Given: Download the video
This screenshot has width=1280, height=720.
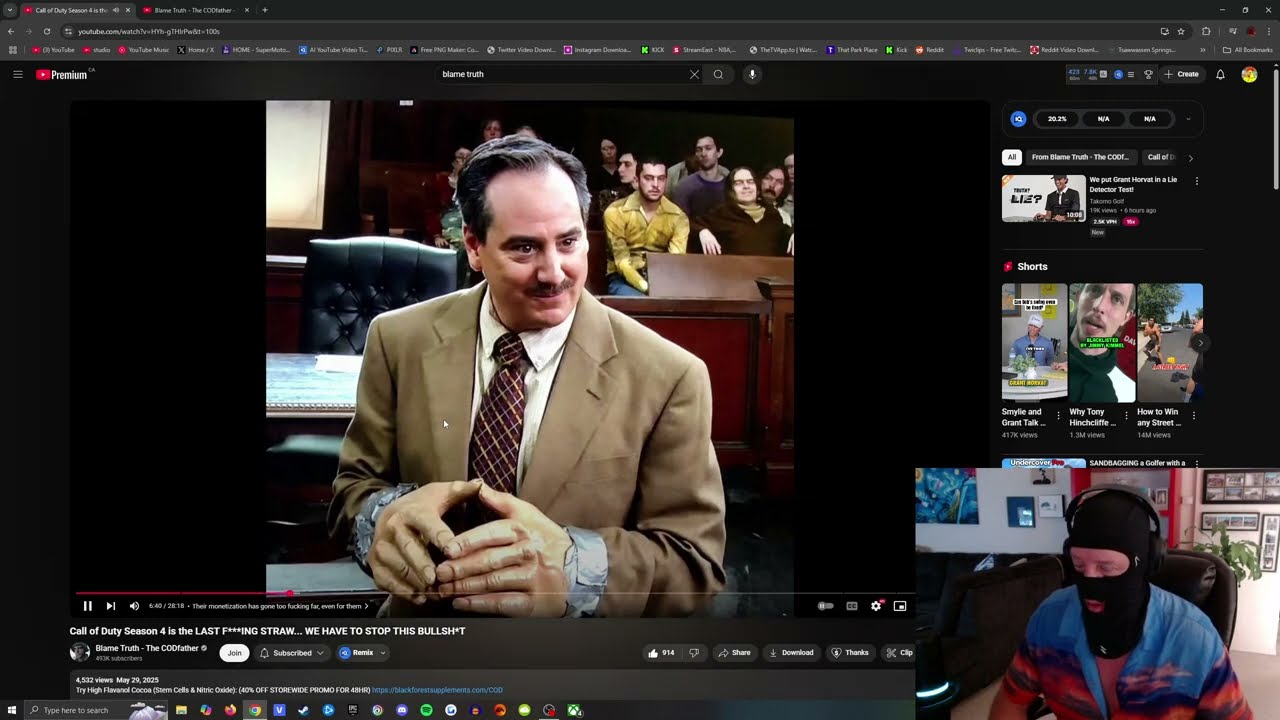Looking at the screenshot, I should [x=791, y=653].
